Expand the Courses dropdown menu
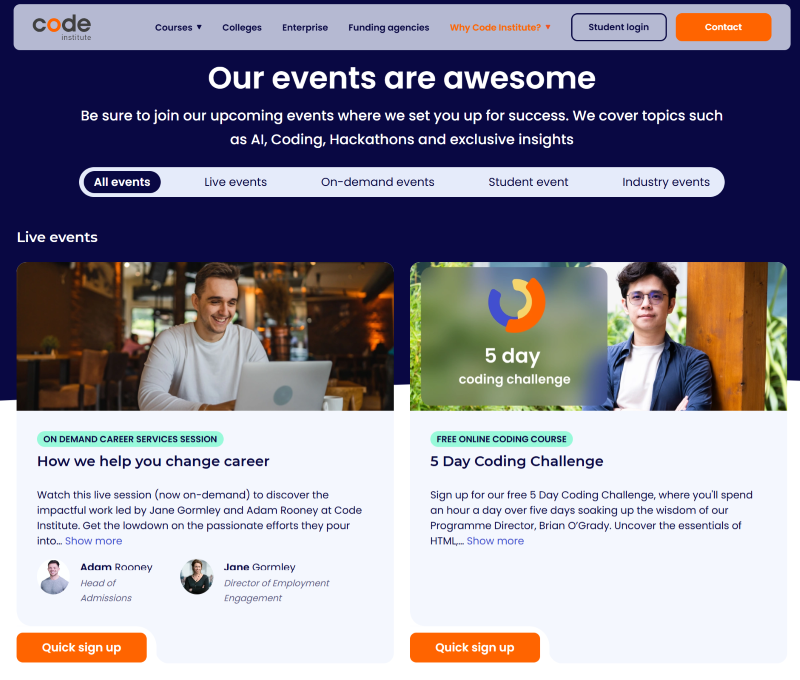Image resolution: width=800 pixels, height=680 pixels. click(178, 28)
